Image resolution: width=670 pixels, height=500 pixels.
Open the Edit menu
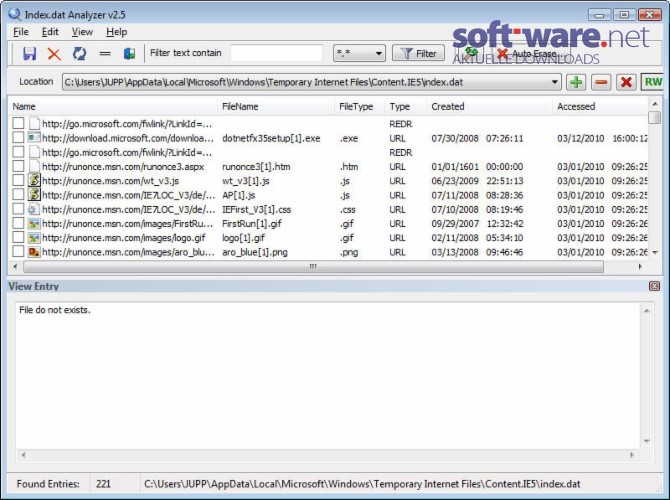pos(50,32)
